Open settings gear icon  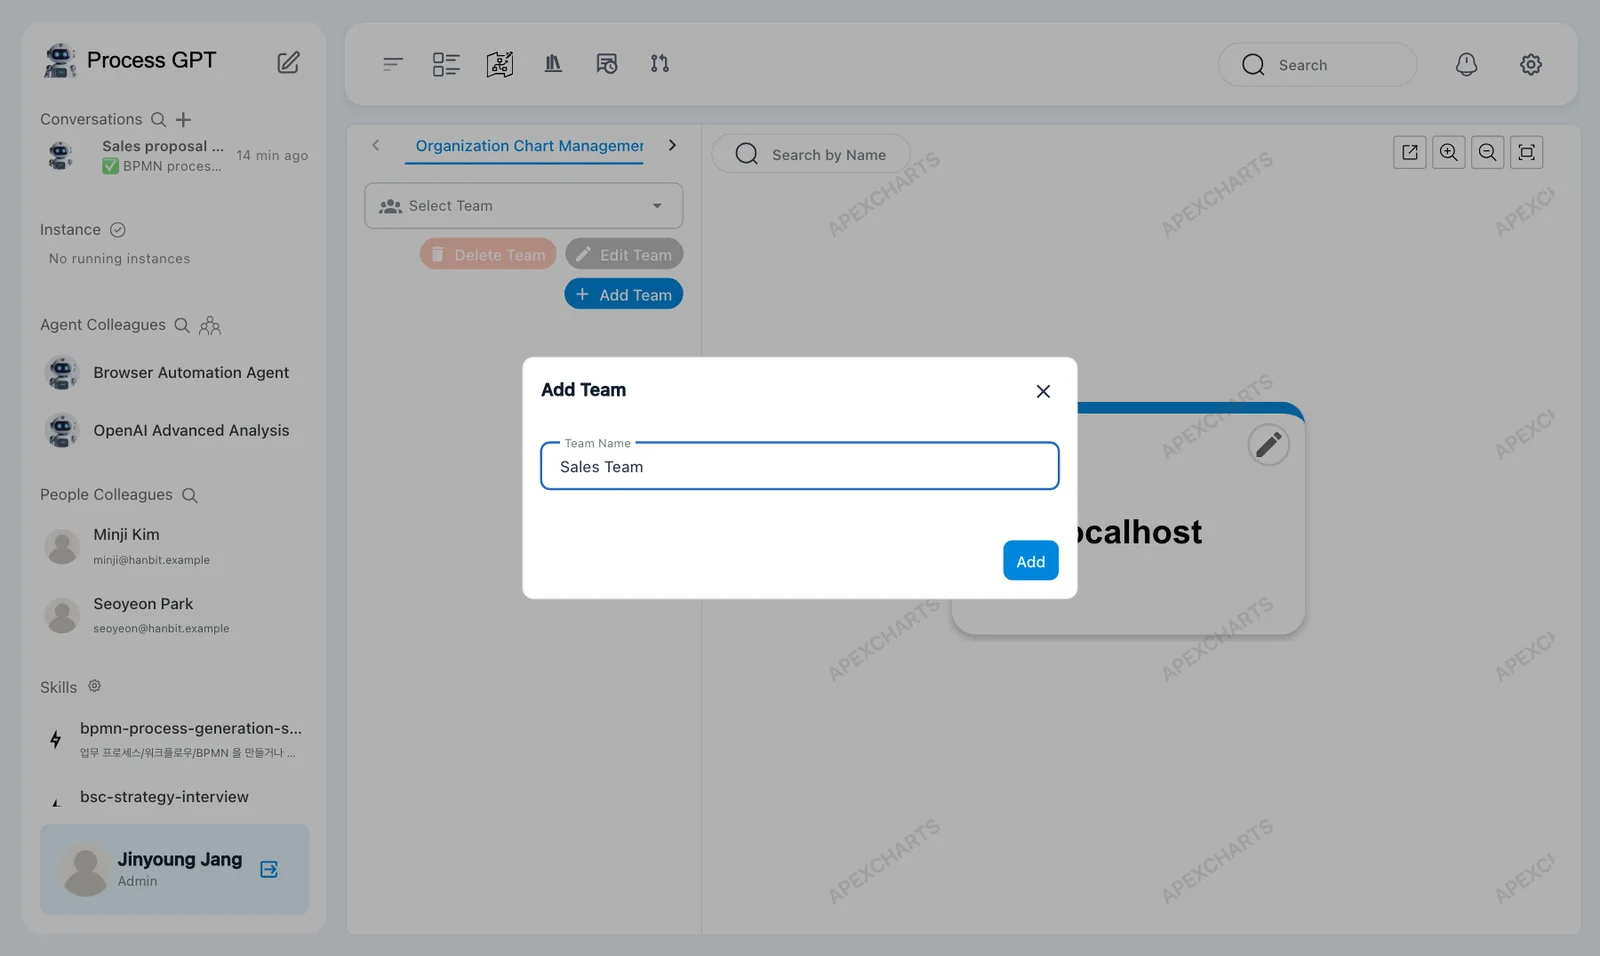pyautogui.click(x=1531, y=64)
